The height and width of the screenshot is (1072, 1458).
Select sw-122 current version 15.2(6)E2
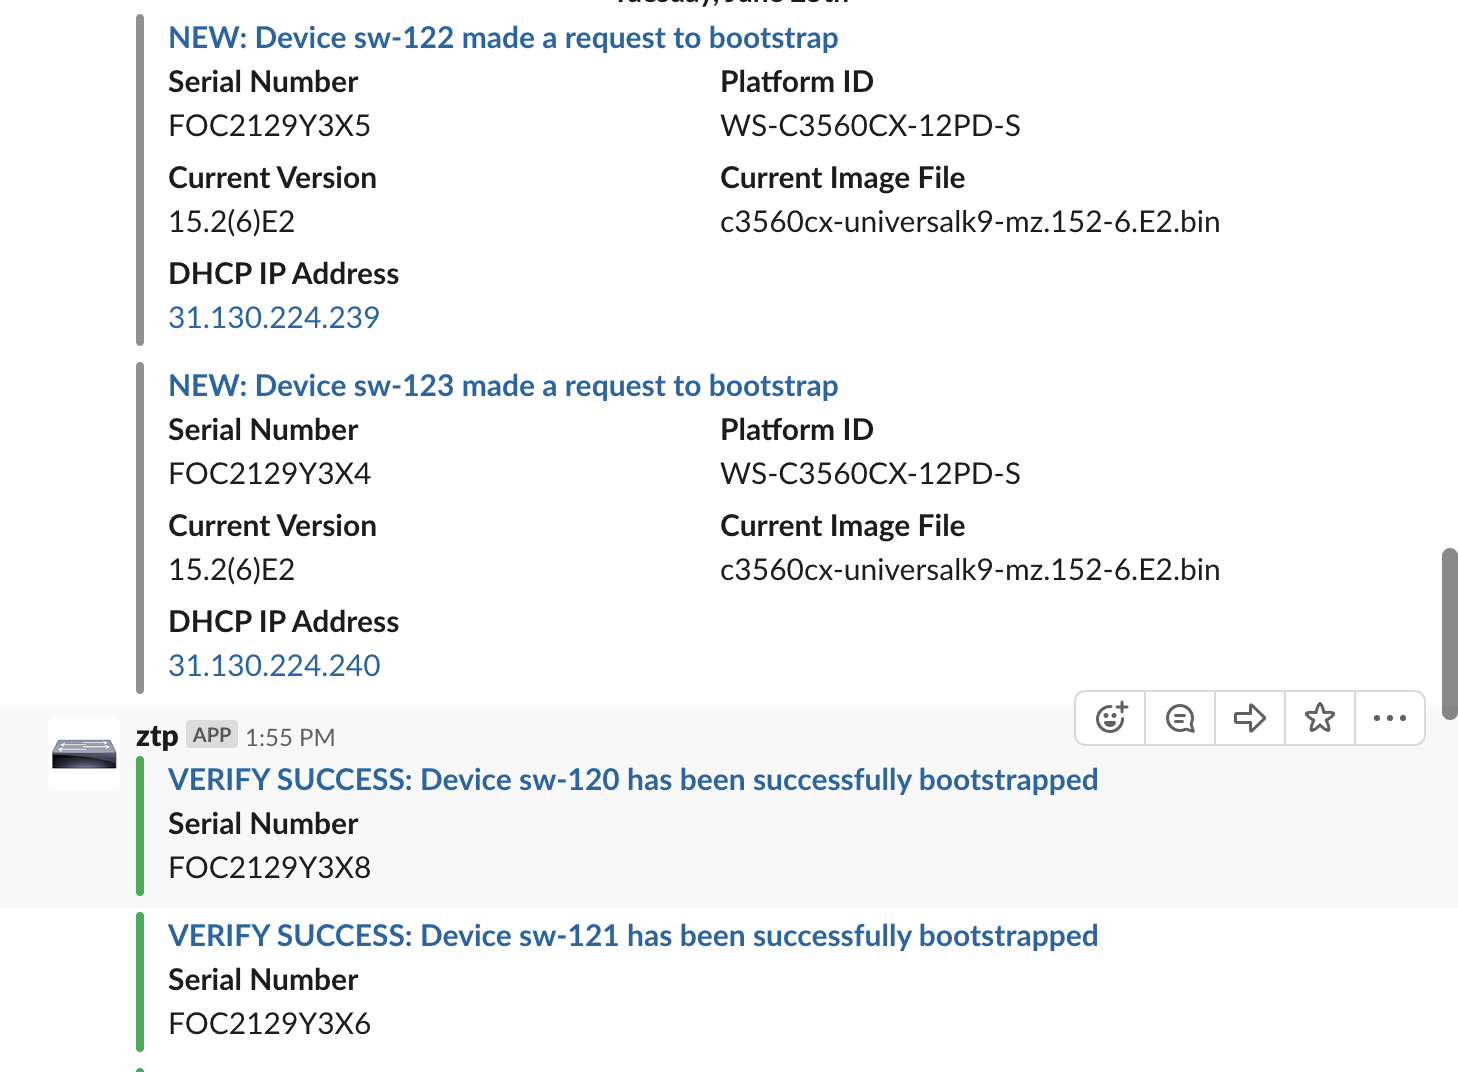pos(231,222)
